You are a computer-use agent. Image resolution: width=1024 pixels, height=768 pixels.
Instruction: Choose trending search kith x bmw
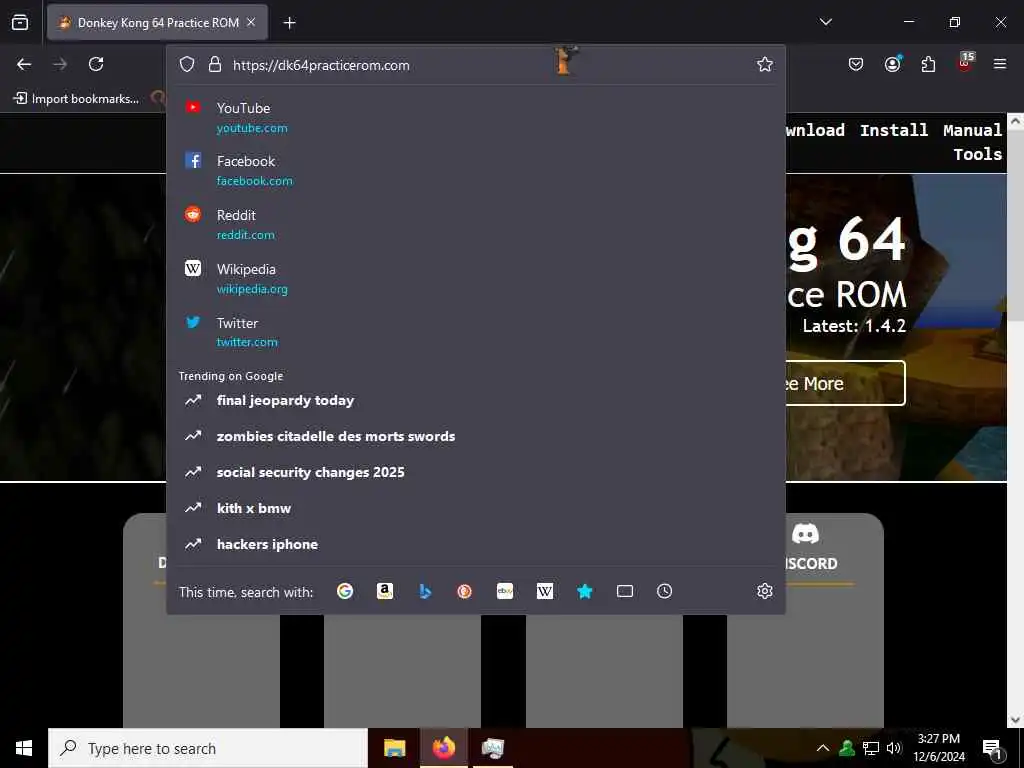[475, 508]
